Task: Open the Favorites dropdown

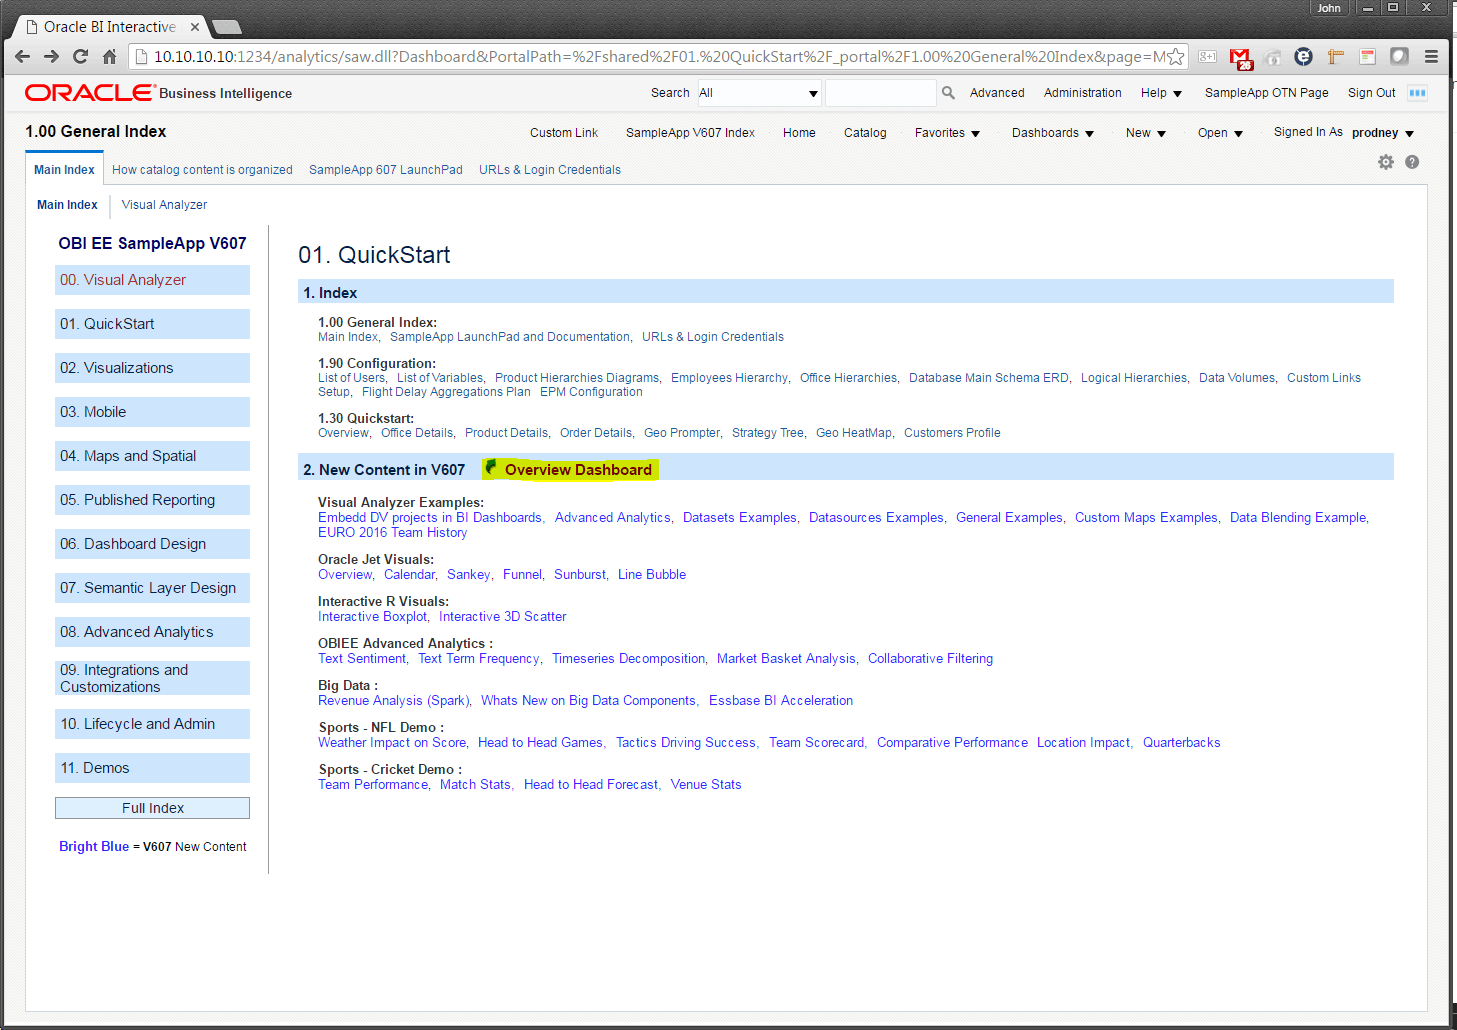Action: pos(947,133)
